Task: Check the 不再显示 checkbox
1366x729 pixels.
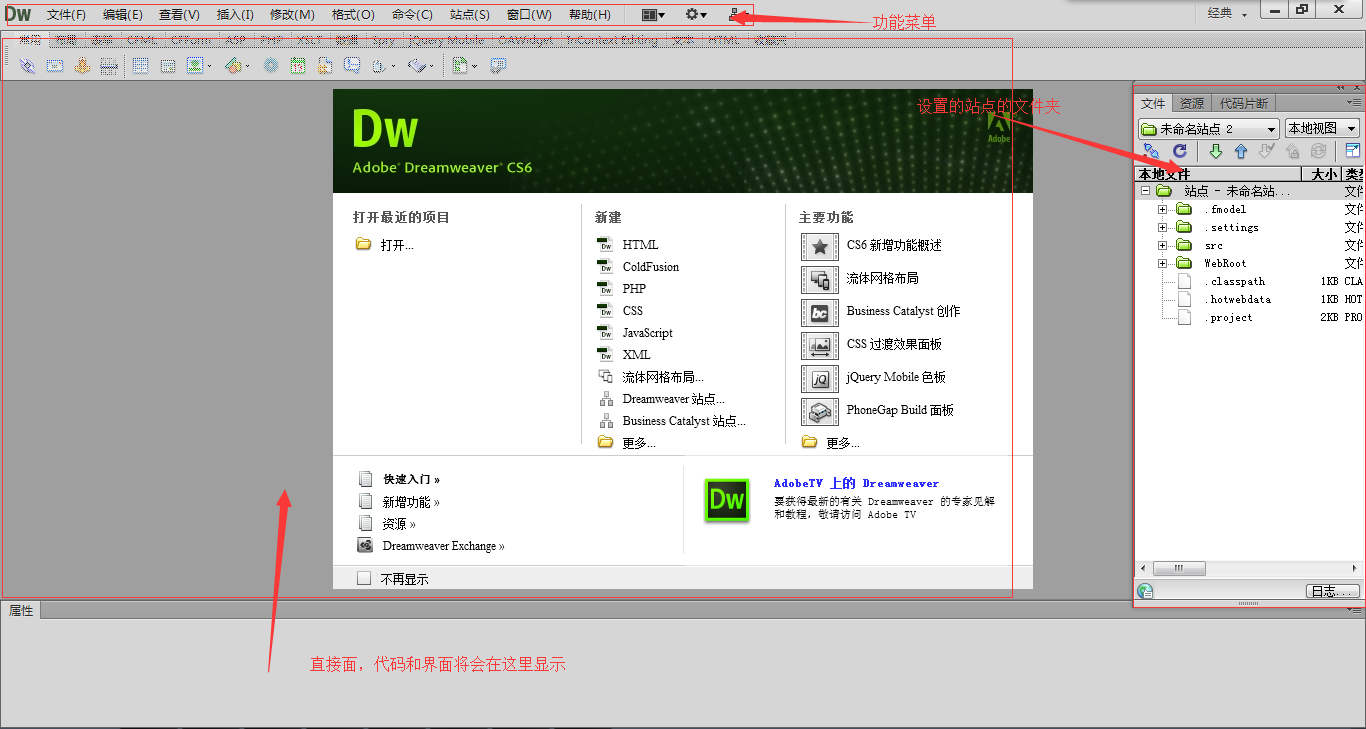Action: pos(364,578)
